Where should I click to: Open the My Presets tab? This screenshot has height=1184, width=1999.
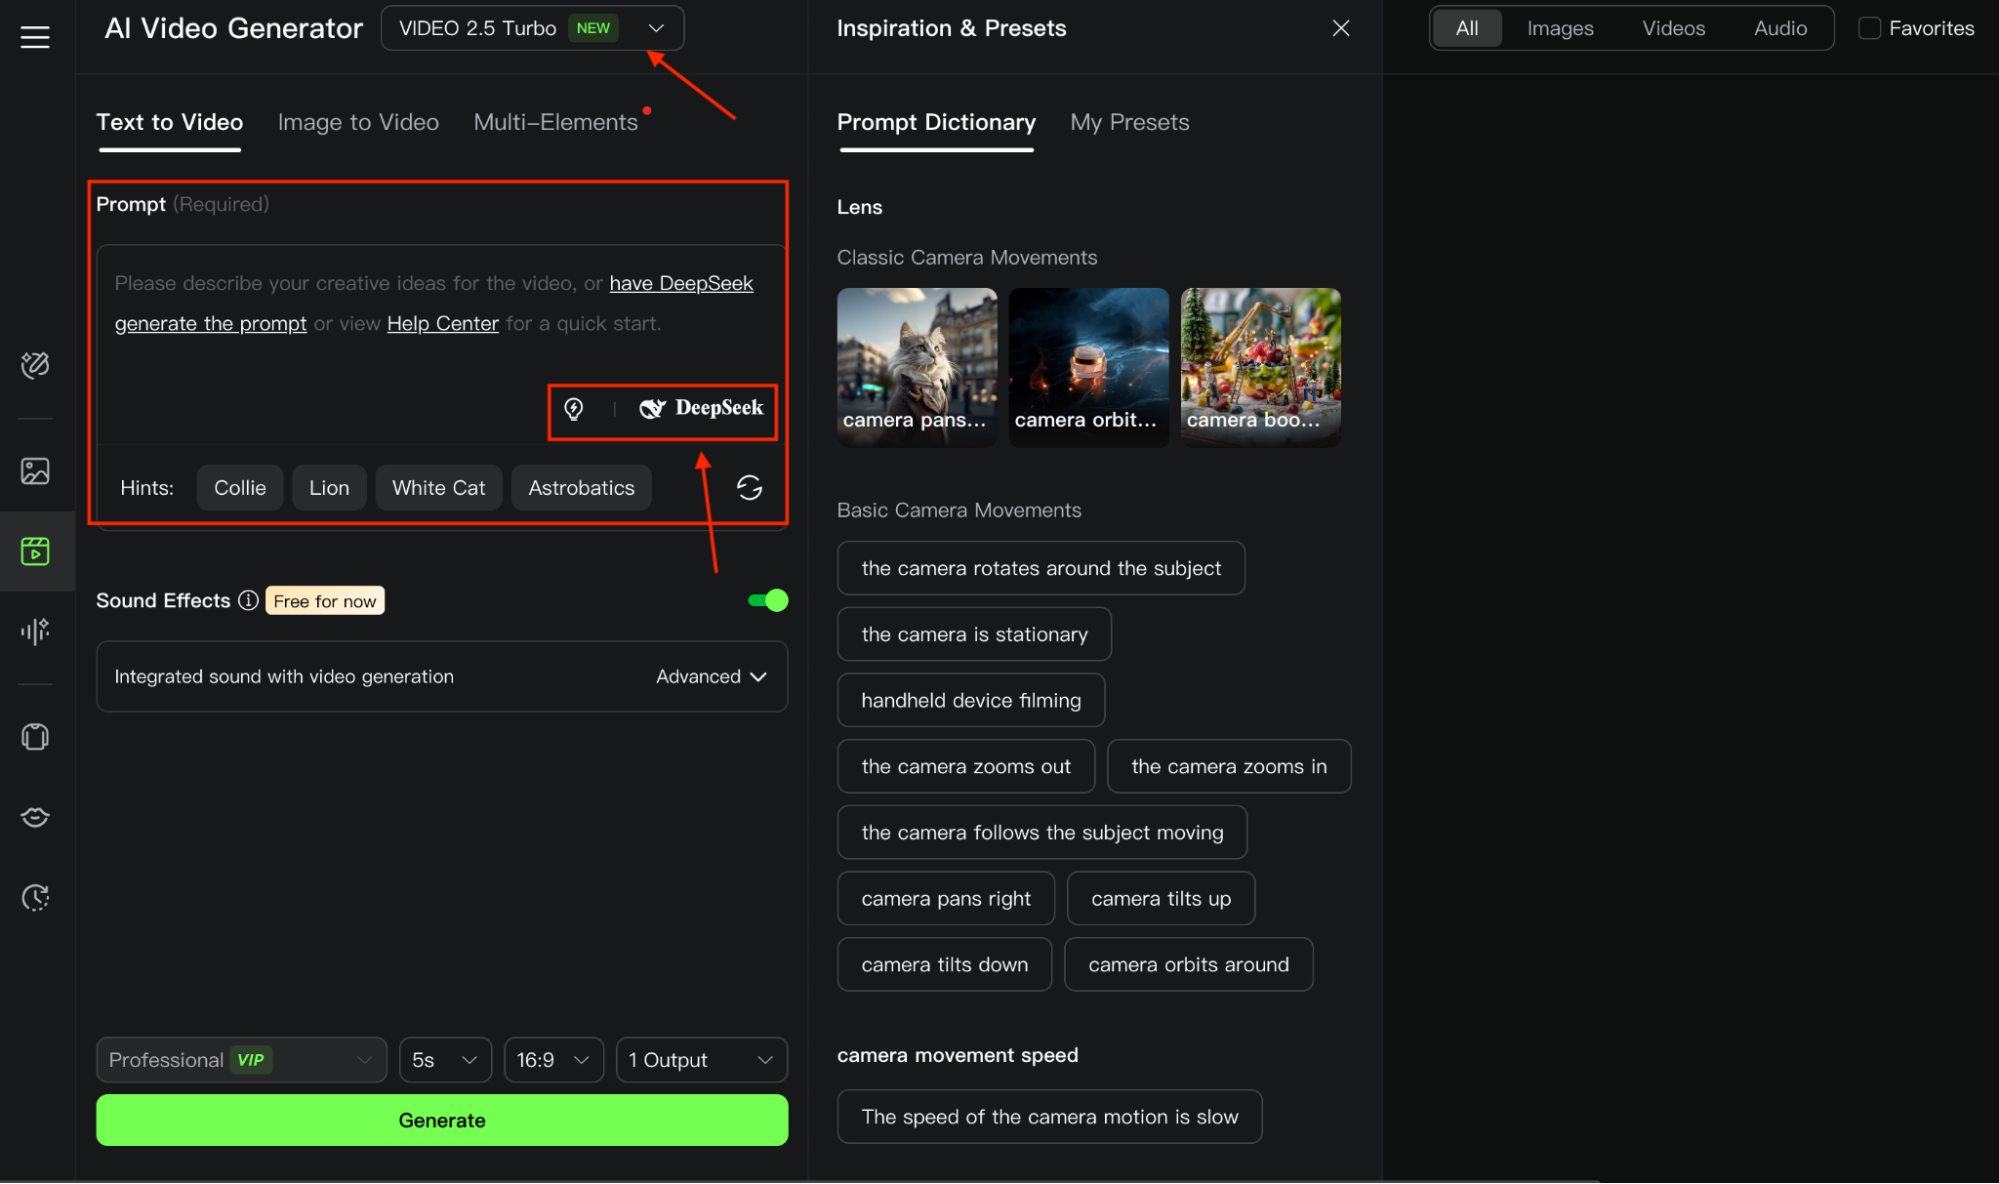tap(1129, 122)
